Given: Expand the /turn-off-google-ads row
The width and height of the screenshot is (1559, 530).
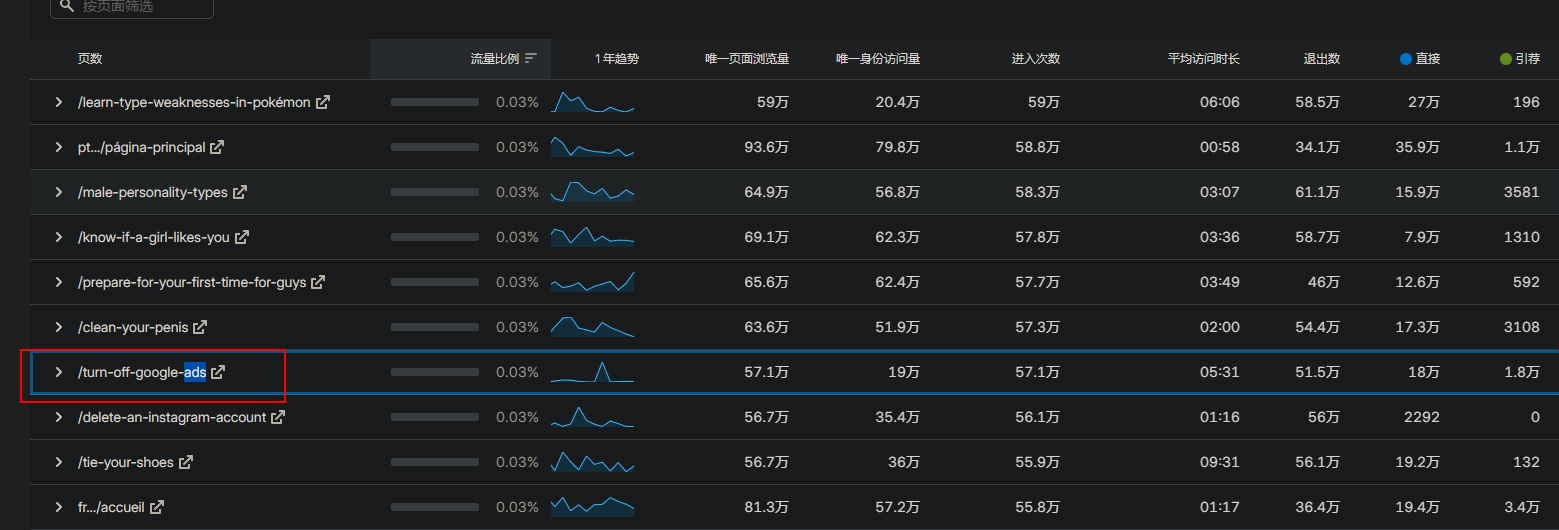Looking at the screenshot, I should click(x=59, y=372).
